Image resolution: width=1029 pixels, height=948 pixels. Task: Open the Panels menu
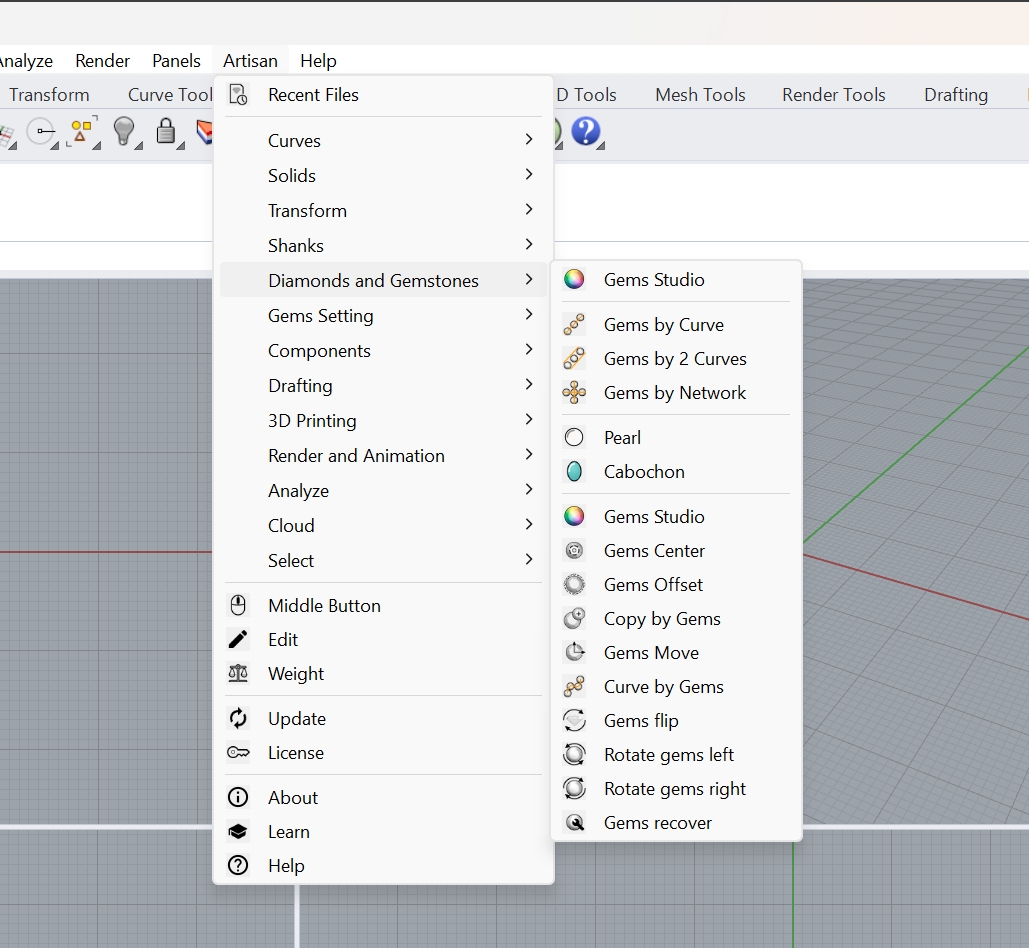(176, 61)
